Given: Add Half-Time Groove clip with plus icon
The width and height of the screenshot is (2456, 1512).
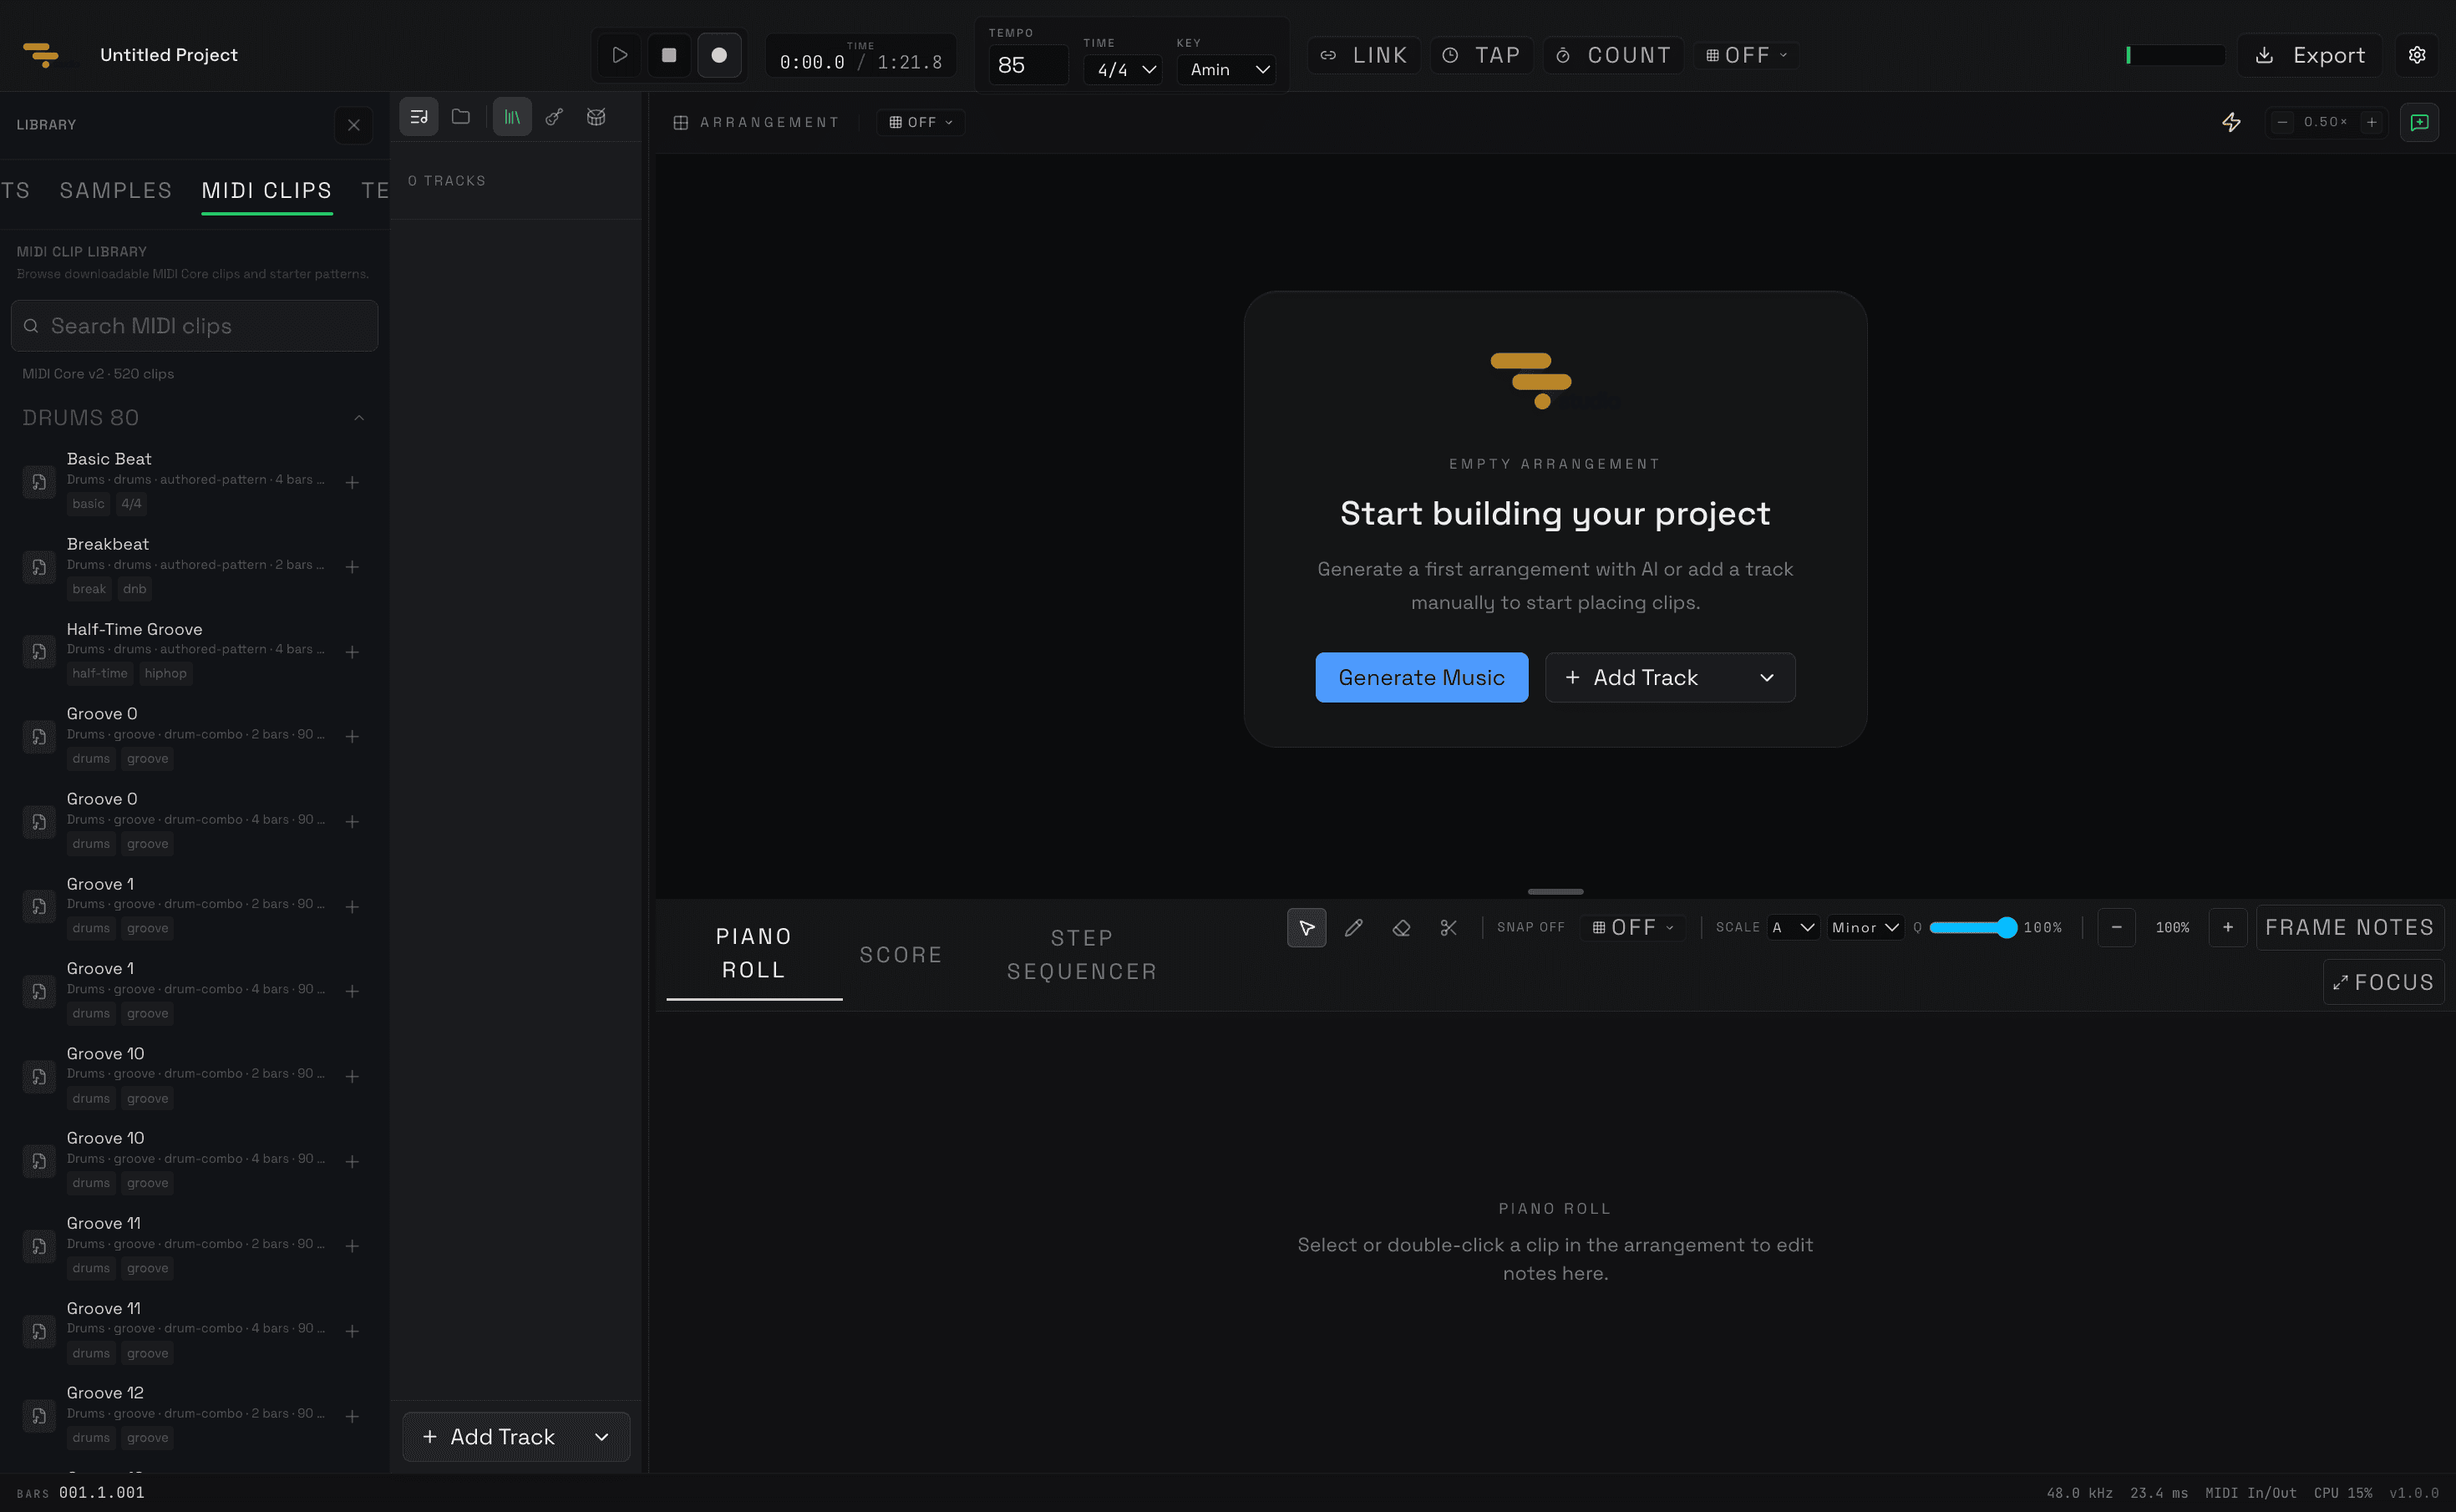Looking at the screenshot, I should point(352,652).
